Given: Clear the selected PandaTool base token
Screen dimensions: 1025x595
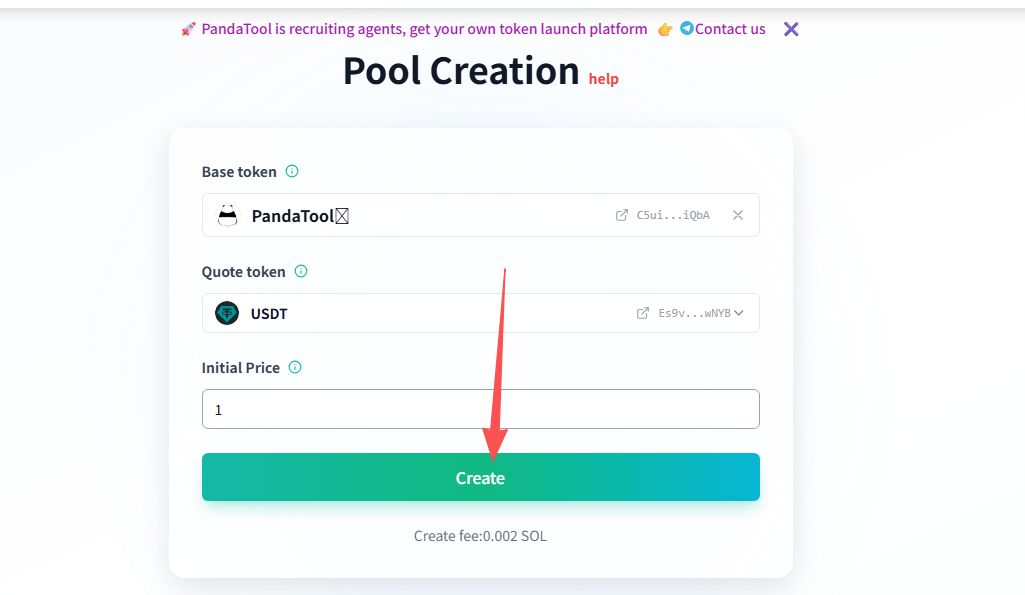Looking at the screenshot, I should tap(738, 215).
